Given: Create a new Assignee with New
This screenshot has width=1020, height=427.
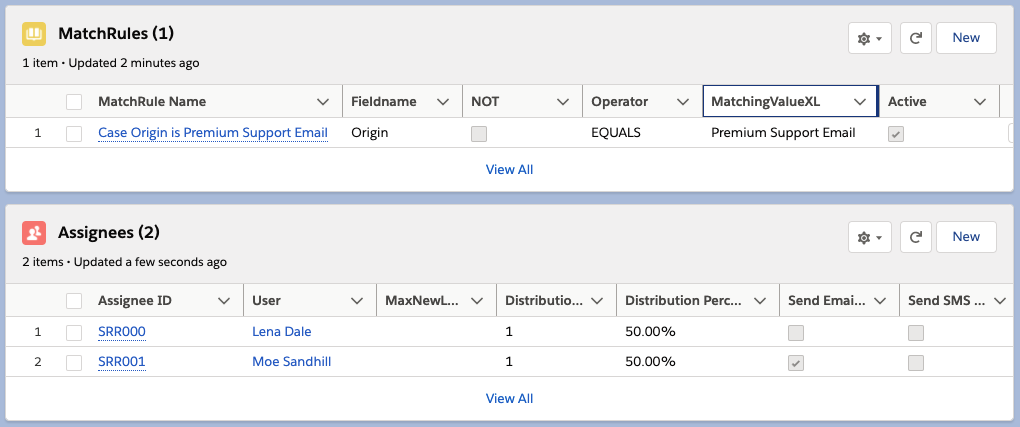Looking at the screenshot, I should pyautogui.click(x=966, y=238).
